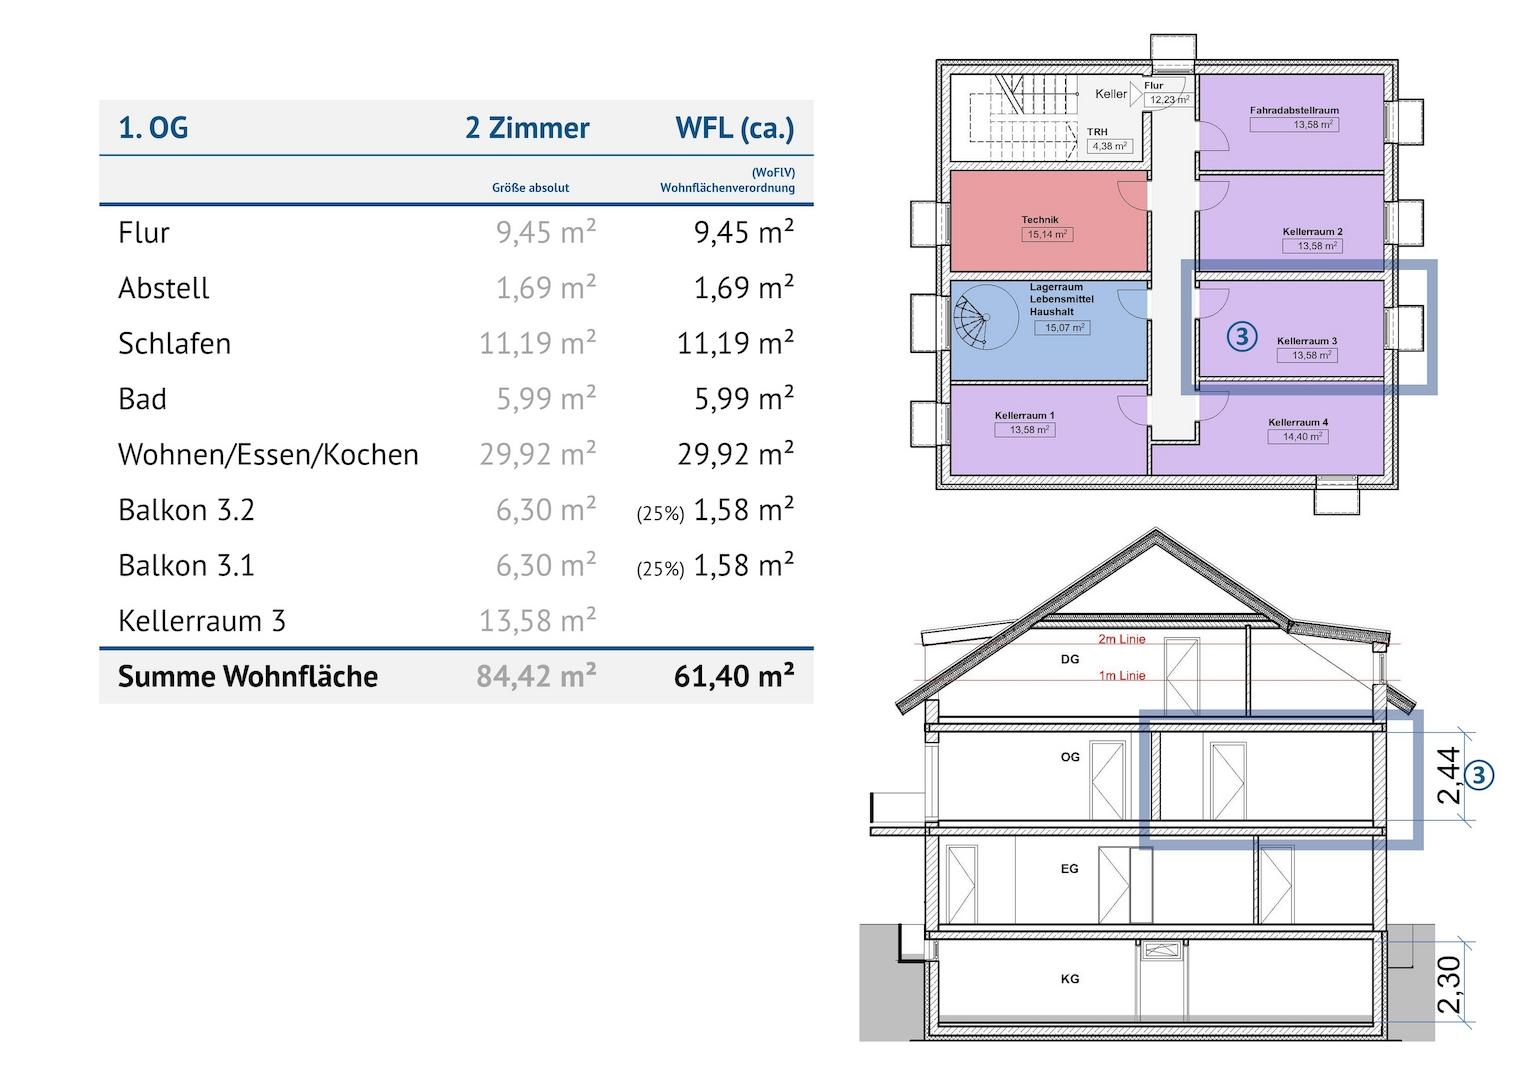The width and height of the screenshot is (1528, 1080).
Task: Click the DG label in the section drawing
Action: tap(1070, 659)
